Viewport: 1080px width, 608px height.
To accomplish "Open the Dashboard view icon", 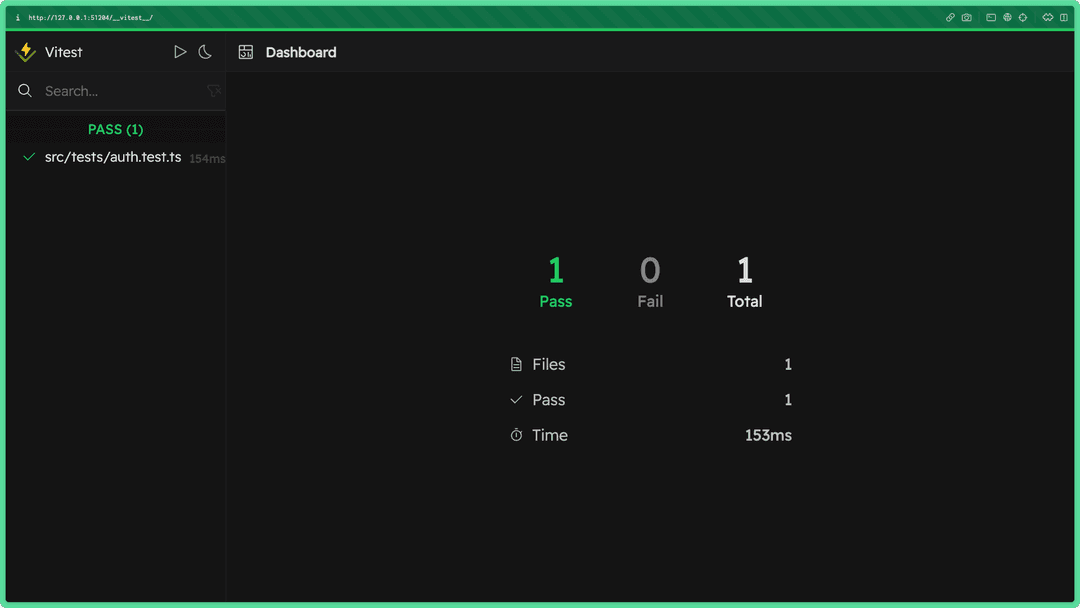I will click(246, 52).
